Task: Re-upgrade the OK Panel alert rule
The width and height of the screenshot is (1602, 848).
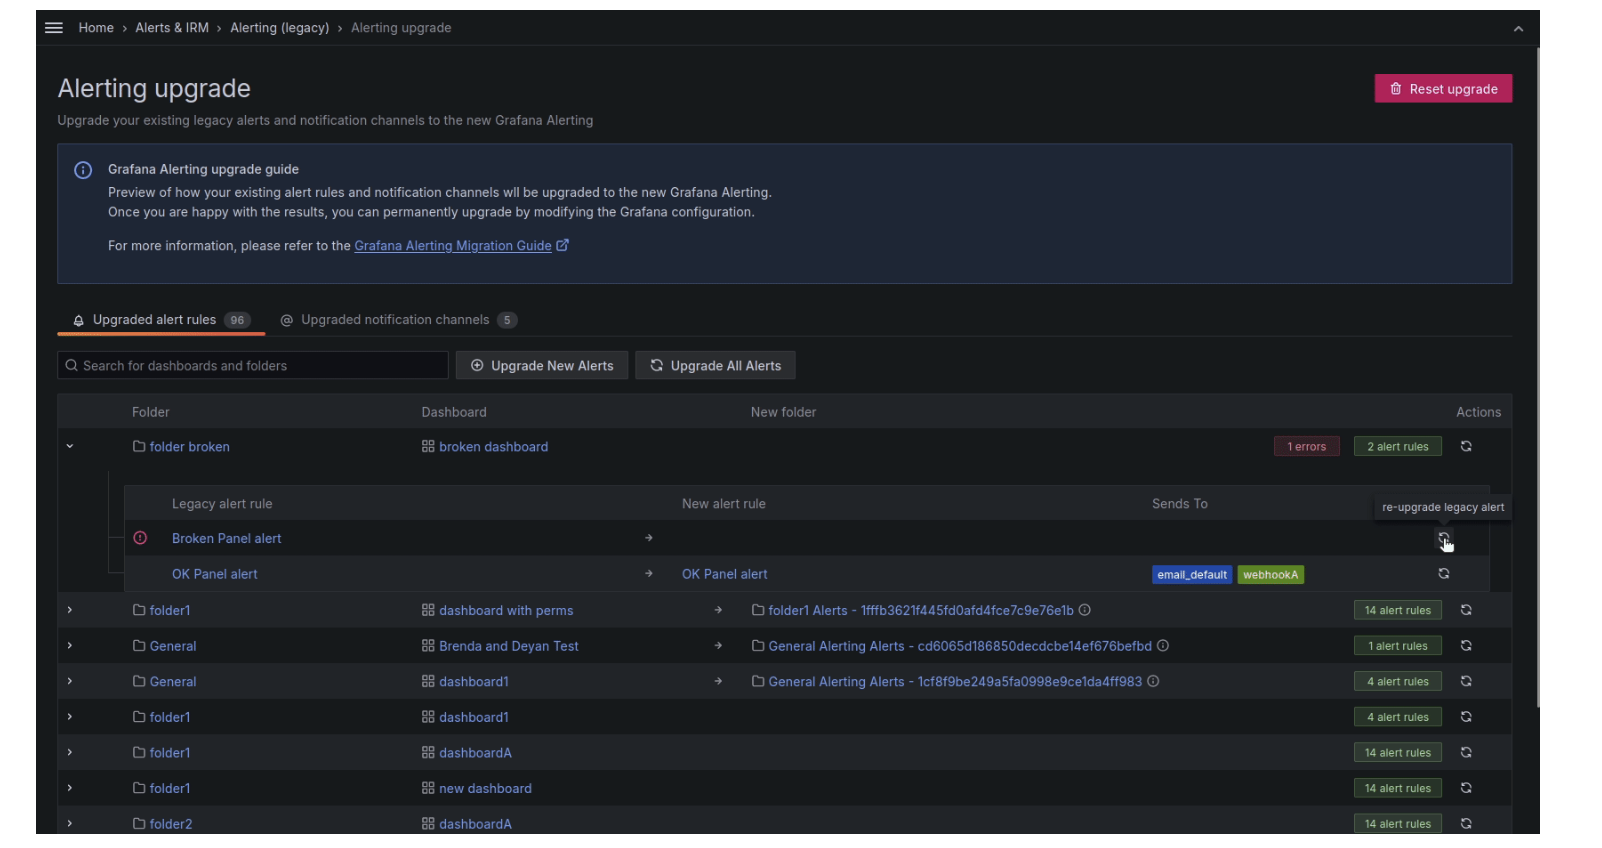Action: [x=1443, y=574]
